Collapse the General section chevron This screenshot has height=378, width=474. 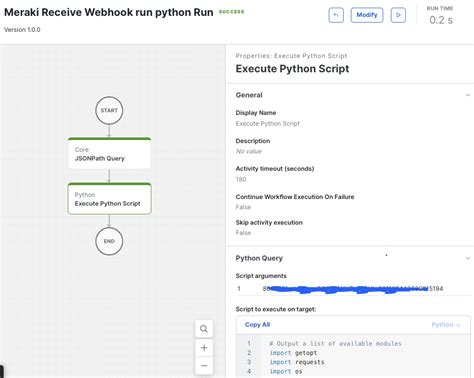pyautogui.click(x=468, y=95)
